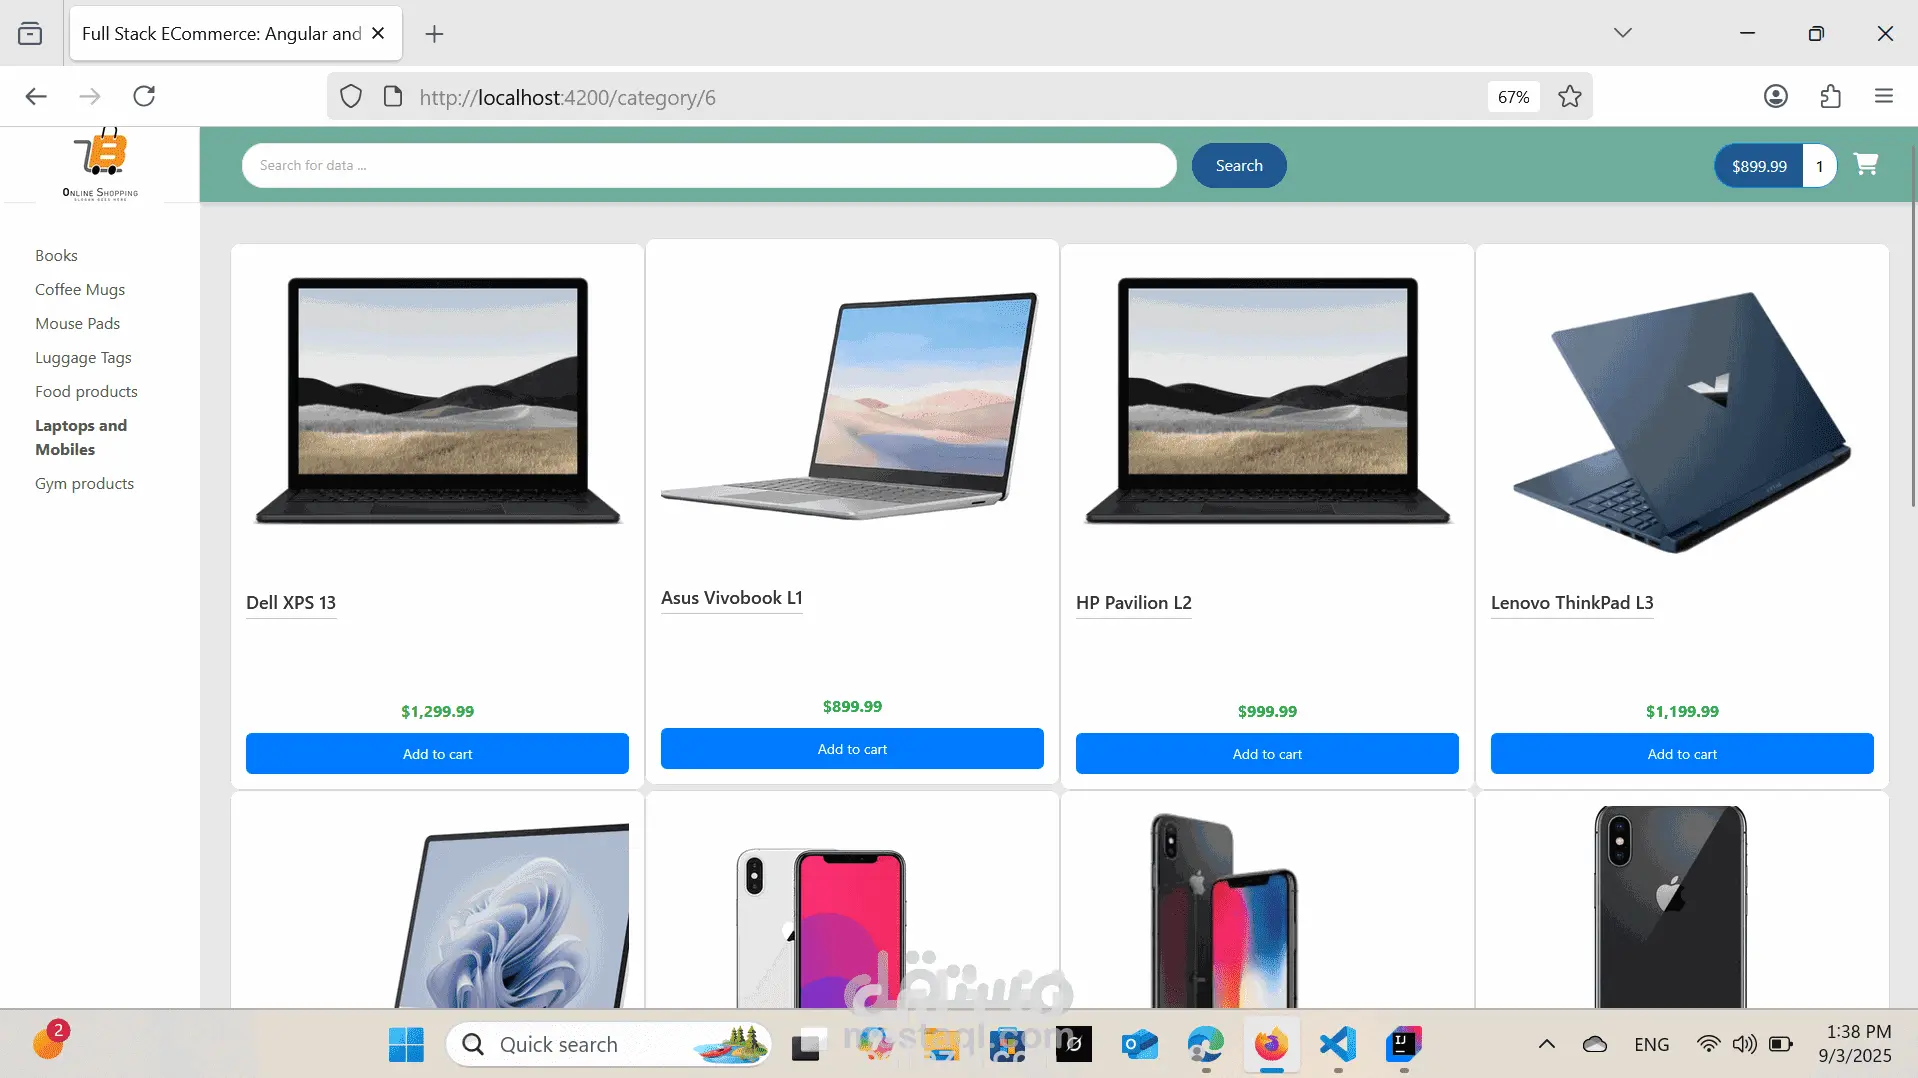Image resolution: width=1918 pixels, height=1078 pixels.
Task: Open the shopping cart icon
Action: (1866, 164)
